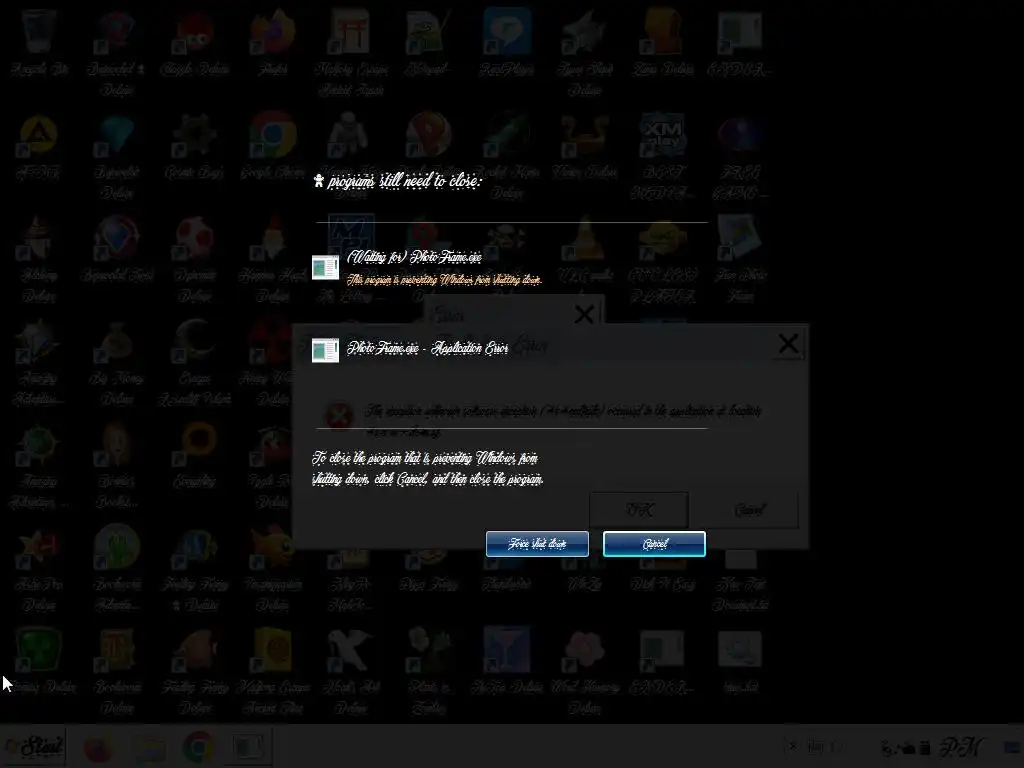Click '(Waiting for) PhotoFrame.exe' text
The width and height of the screenshot is (1024, 768).
(x=414, y=257)
